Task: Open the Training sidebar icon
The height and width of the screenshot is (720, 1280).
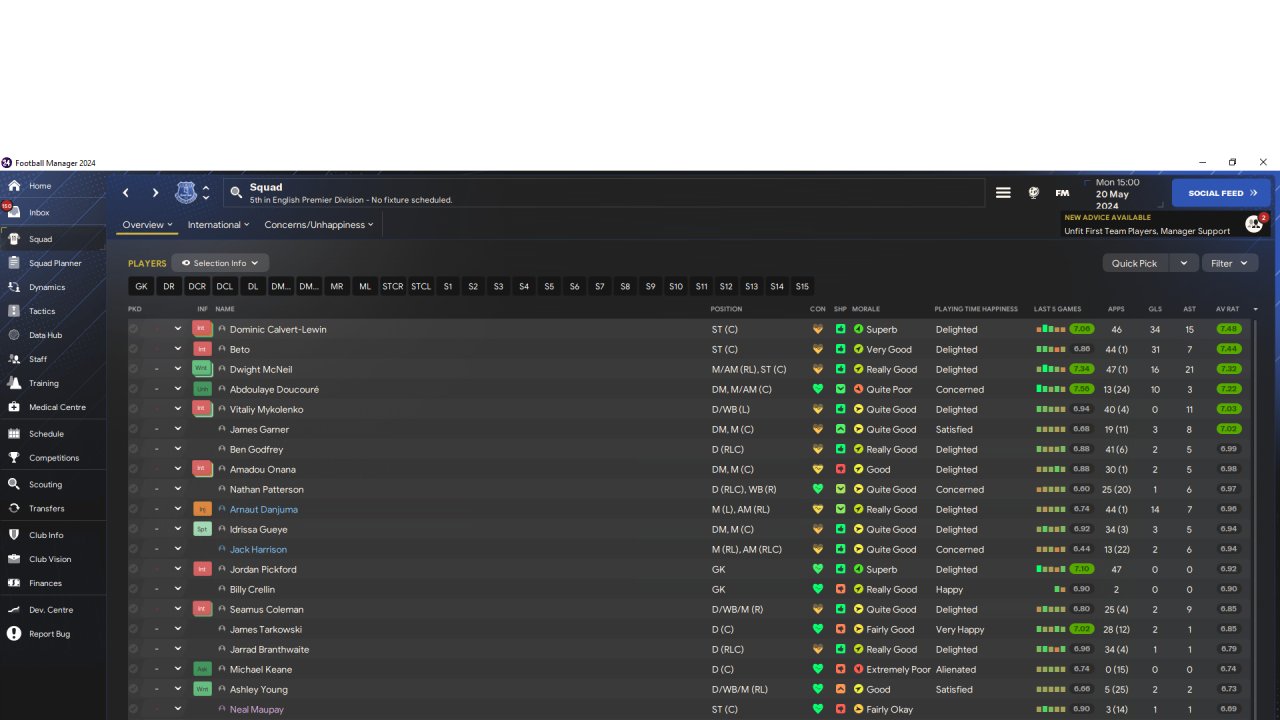Action: pyautogui.click(x=14, y=383)
